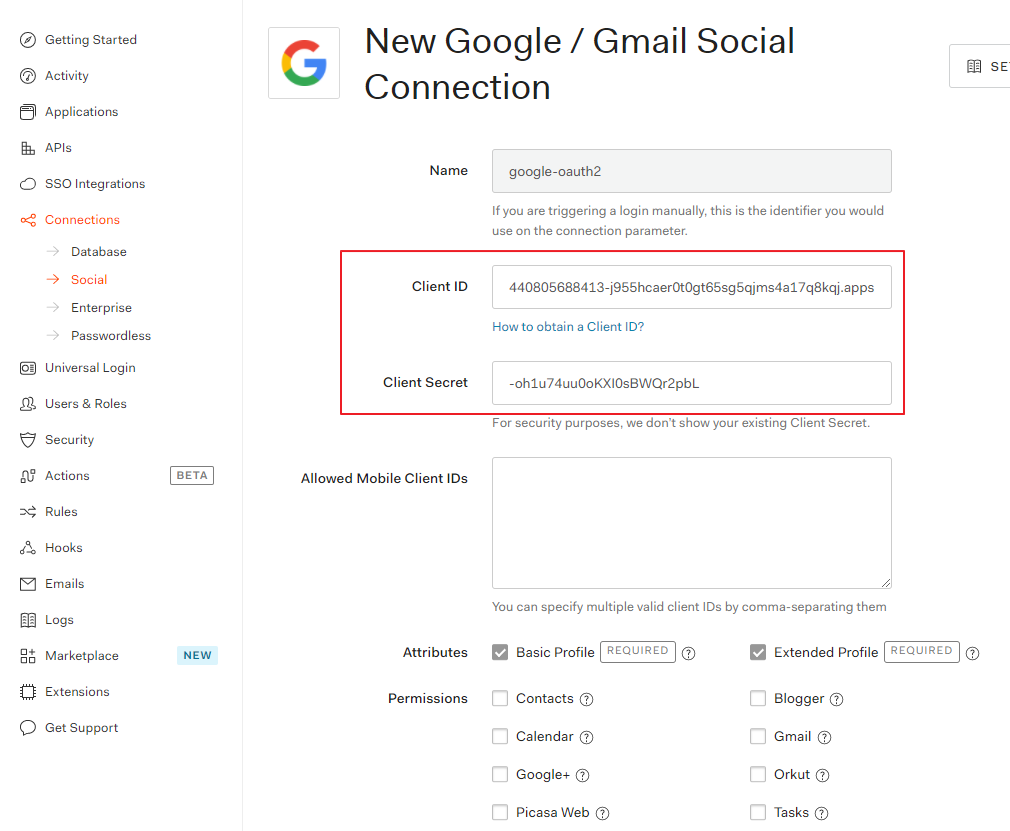
Task: Click the Getting Started compass icon
Action: point(28,40)
